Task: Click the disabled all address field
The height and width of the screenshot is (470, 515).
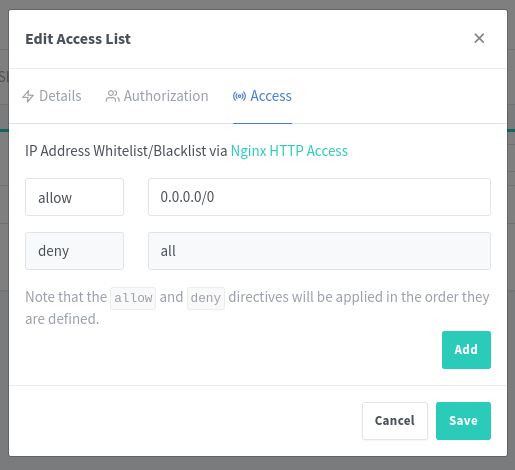Action: [x=319, y=251]
